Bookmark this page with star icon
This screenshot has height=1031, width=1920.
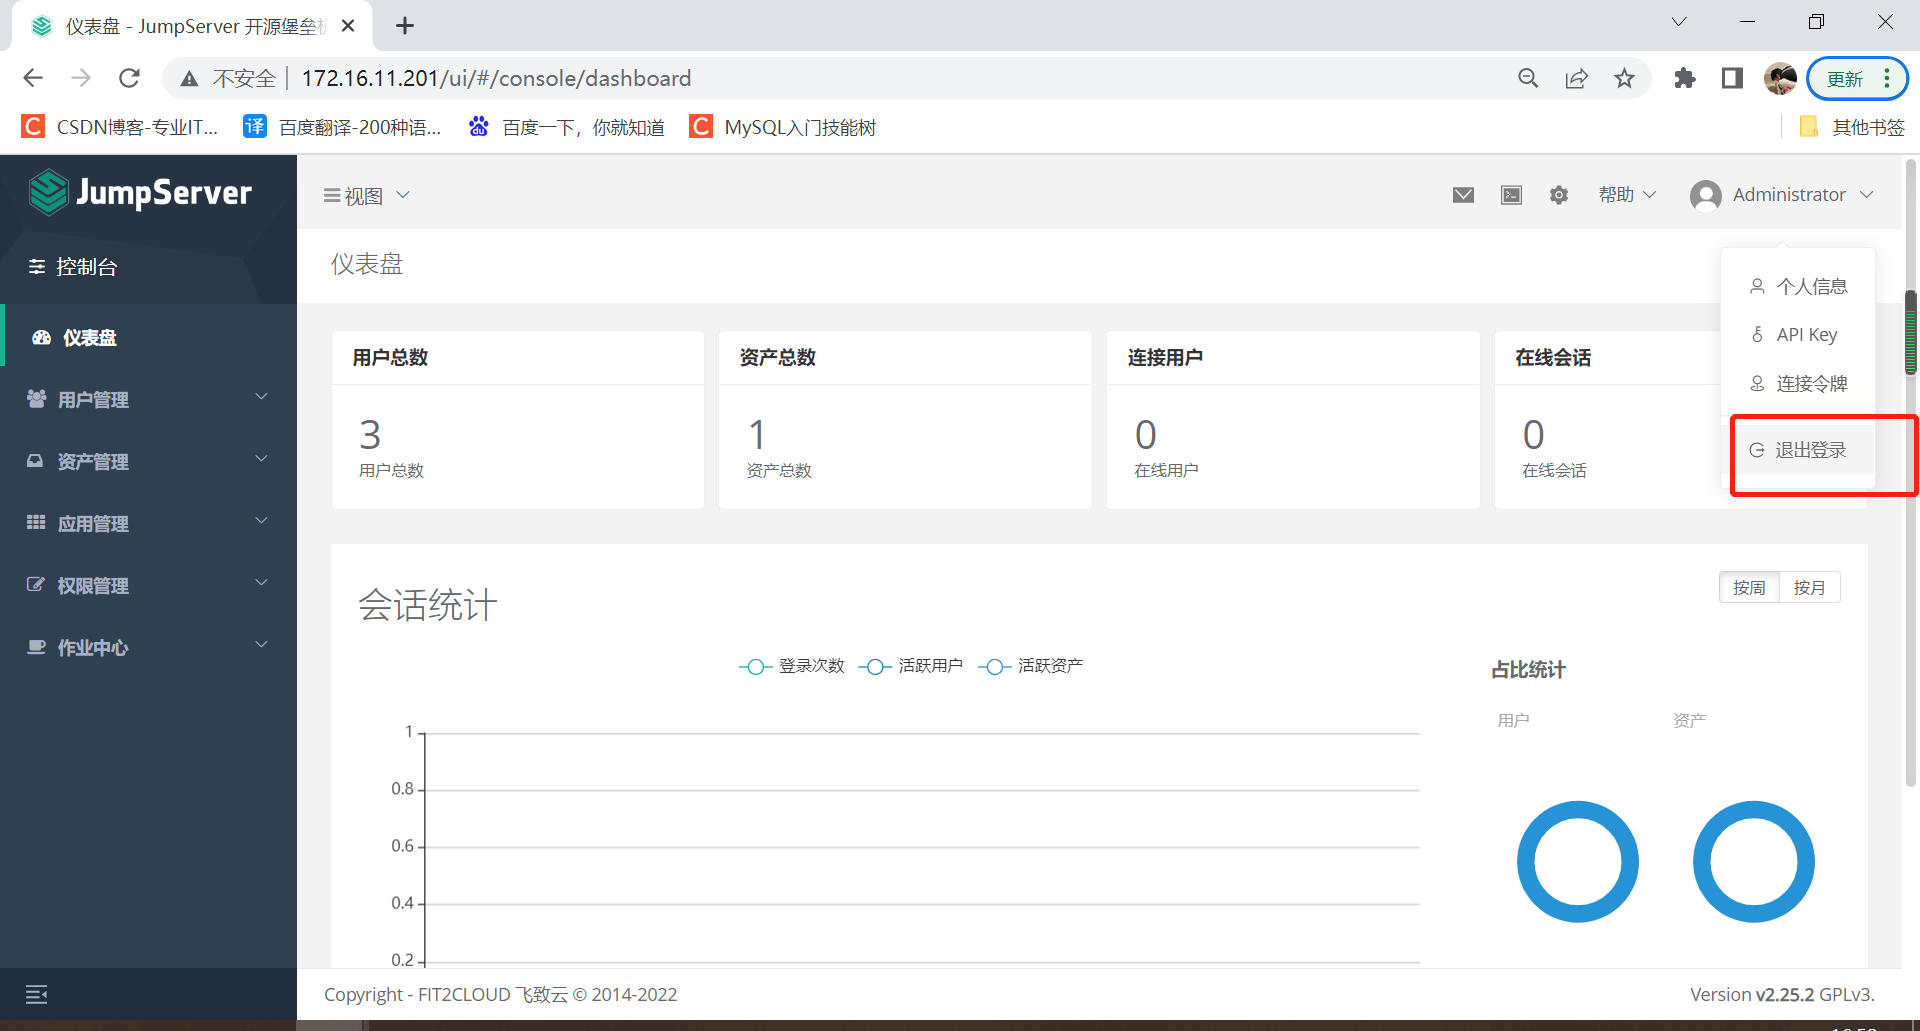tap(1624, 78)
